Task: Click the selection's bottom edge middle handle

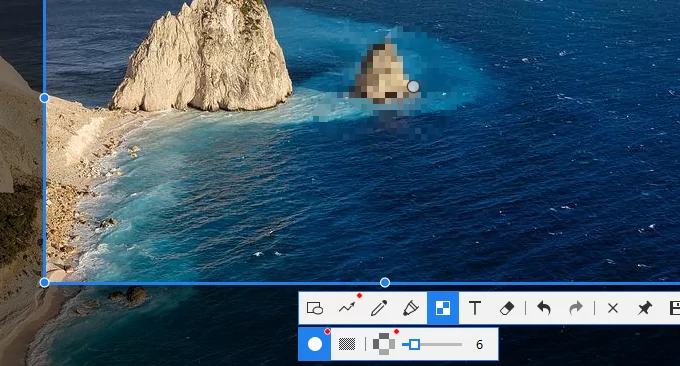Action: pos(385,283)
